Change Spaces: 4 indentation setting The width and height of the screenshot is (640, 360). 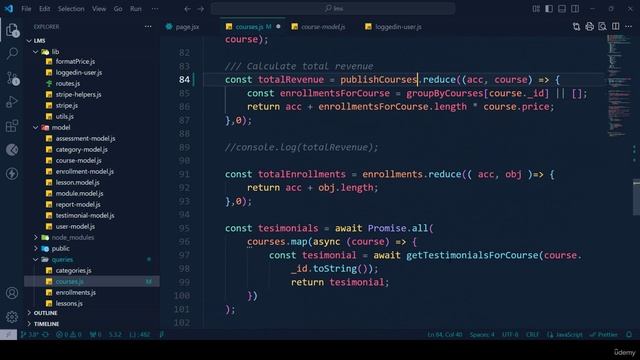pos(482,334)
